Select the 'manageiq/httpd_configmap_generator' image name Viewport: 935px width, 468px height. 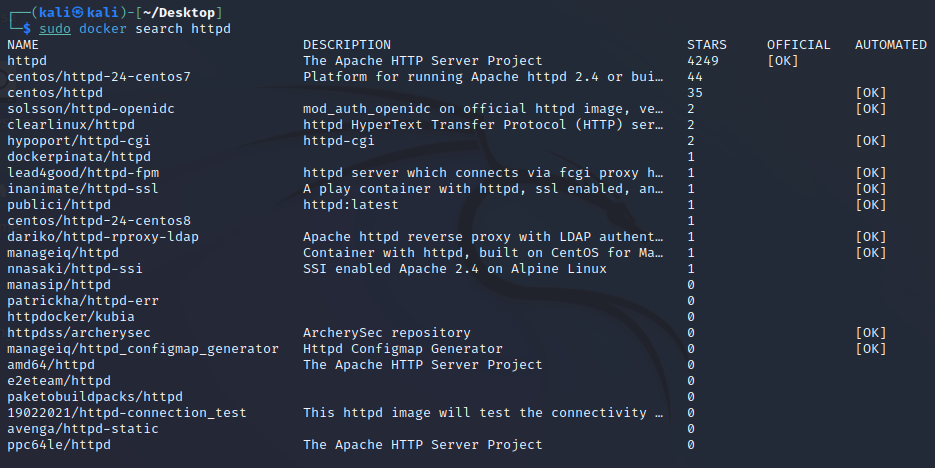(x=143, y=349)
